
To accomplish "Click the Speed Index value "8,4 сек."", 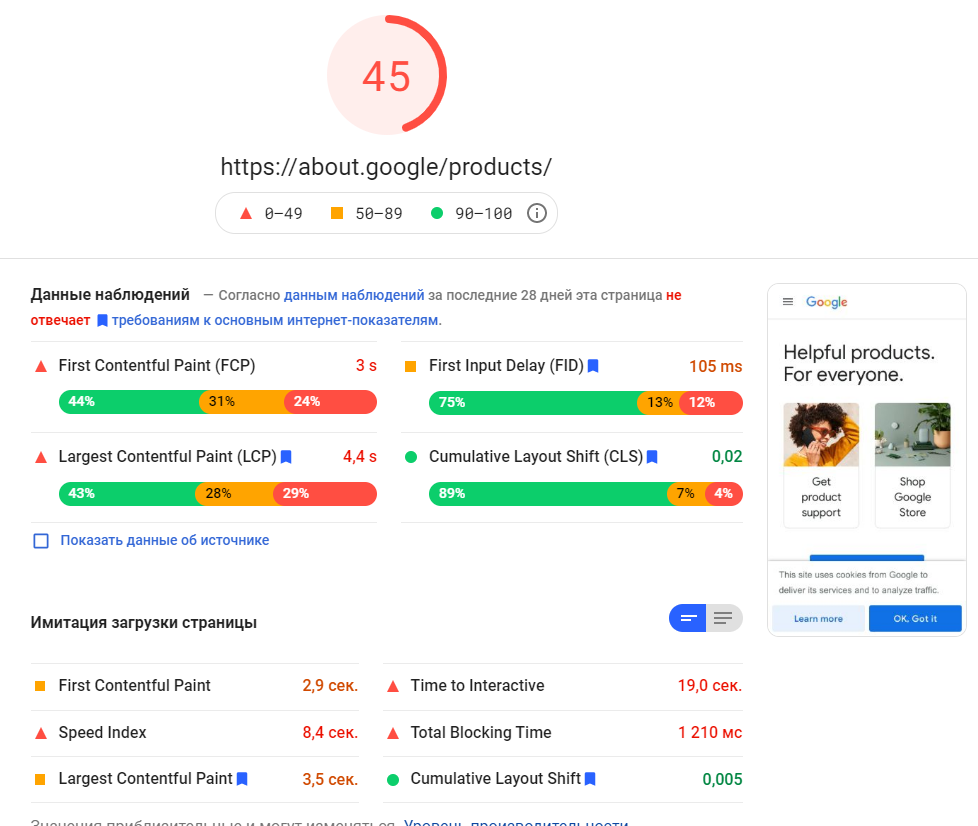I will [330, 732].
